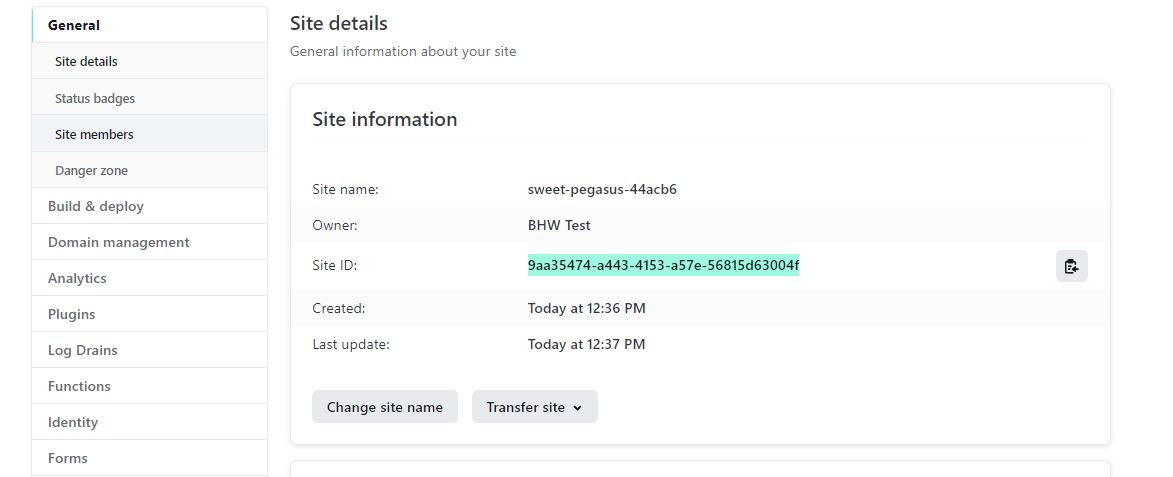1173x477 pixels.
Task: Expand Domain management section
Action: (150, 242)
